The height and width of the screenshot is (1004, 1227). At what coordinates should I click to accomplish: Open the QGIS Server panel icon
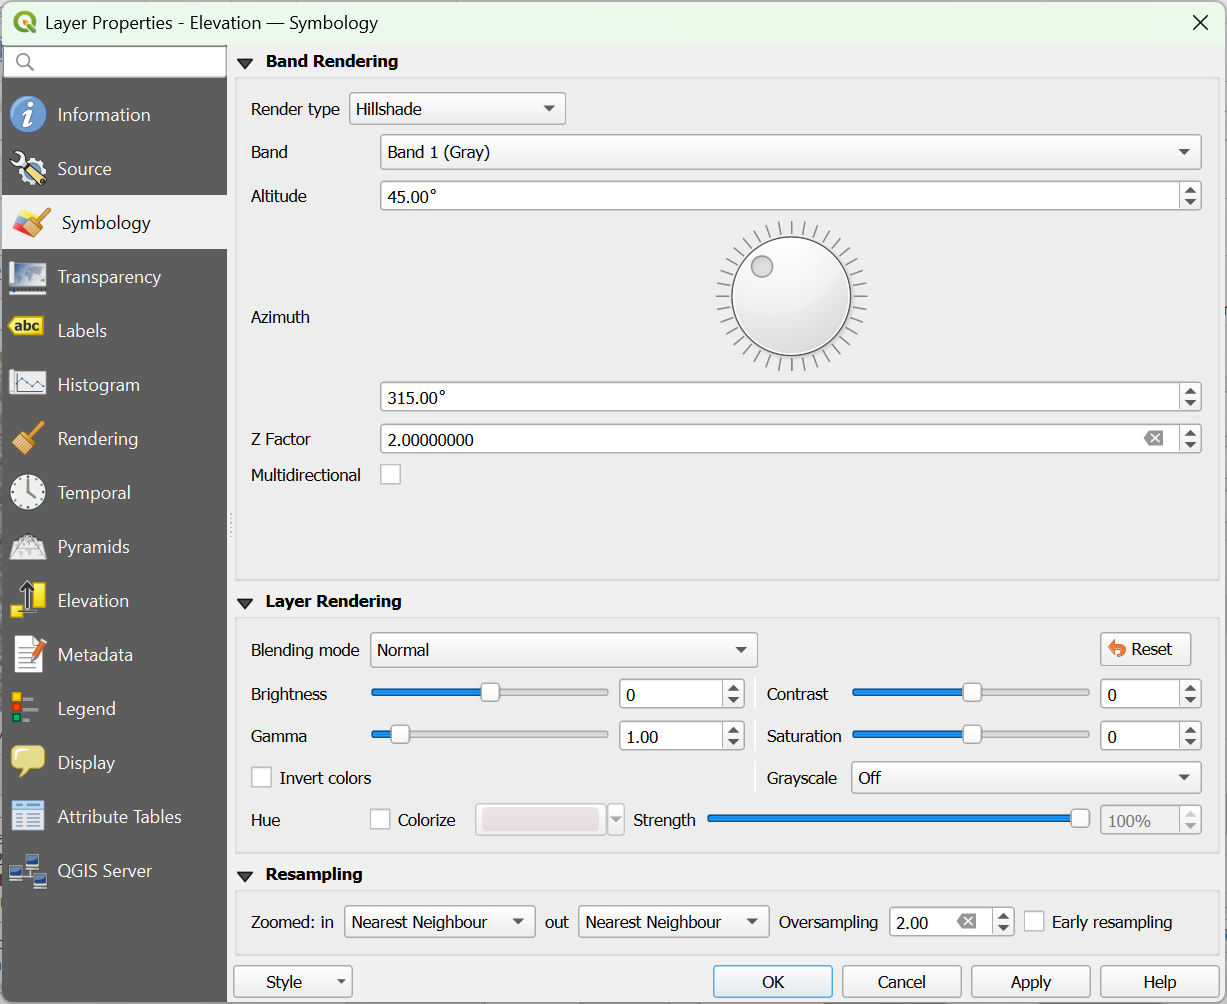(x=27, y=870)
